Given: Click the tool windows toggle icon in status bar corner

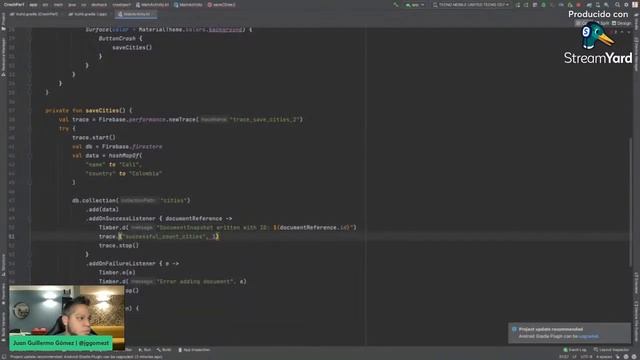Looking at the screenshot, I should pos(3,357).
